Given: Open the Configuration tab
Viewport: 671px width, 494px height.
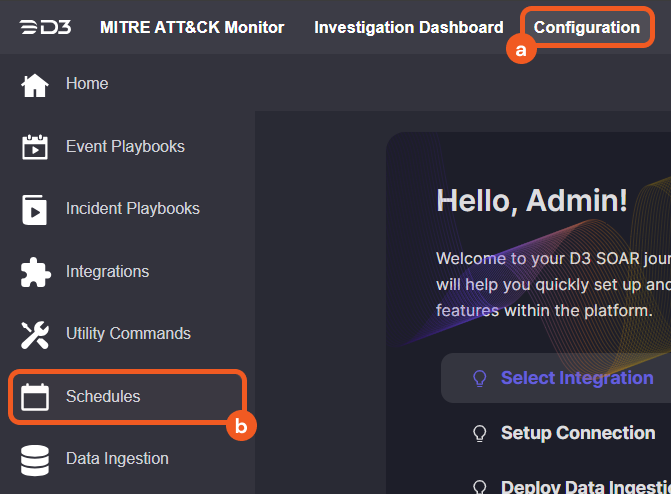Looking at the screenshot, I should [x=587, y=27].
